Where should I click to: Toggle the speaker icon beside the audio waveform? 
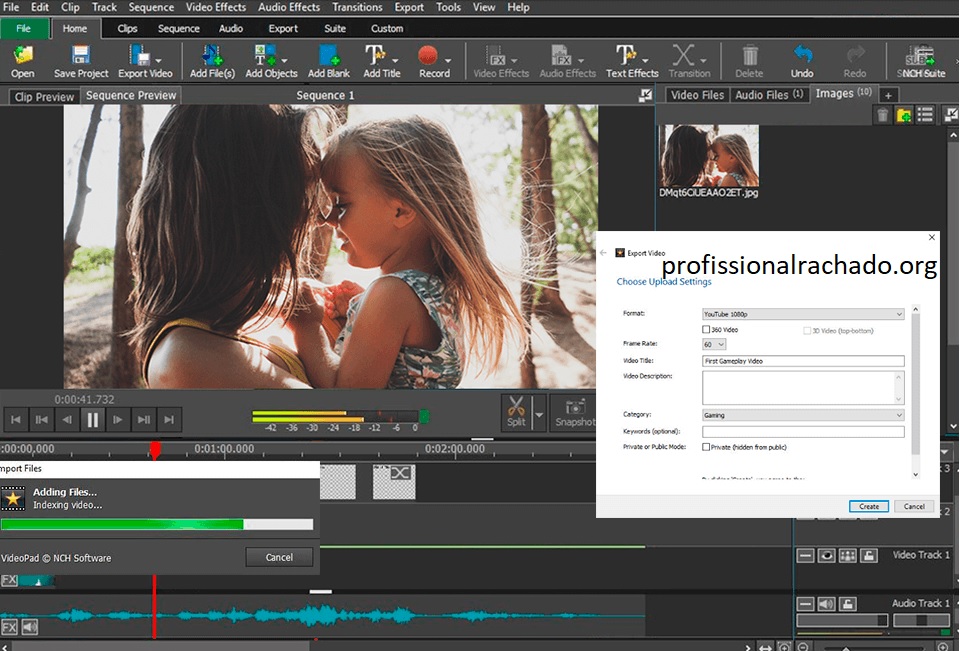[x=29, y=627]
